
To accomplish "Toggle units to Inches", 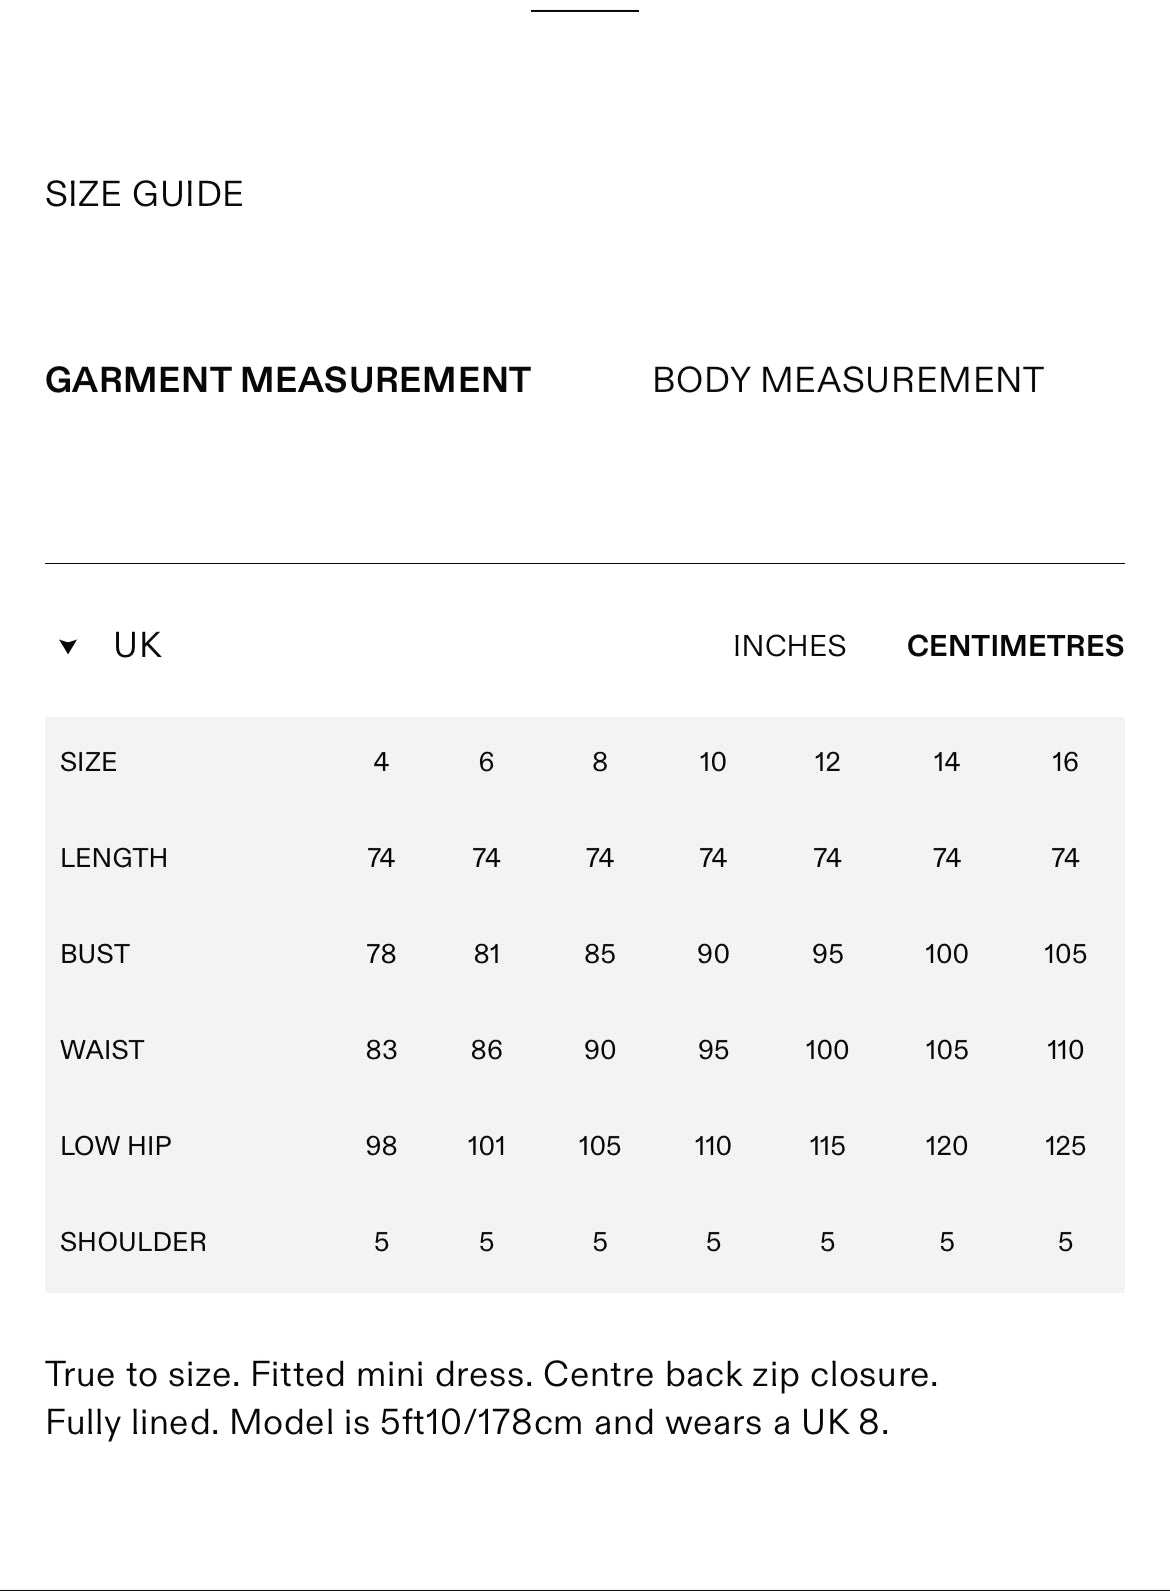I will point(789,646).
